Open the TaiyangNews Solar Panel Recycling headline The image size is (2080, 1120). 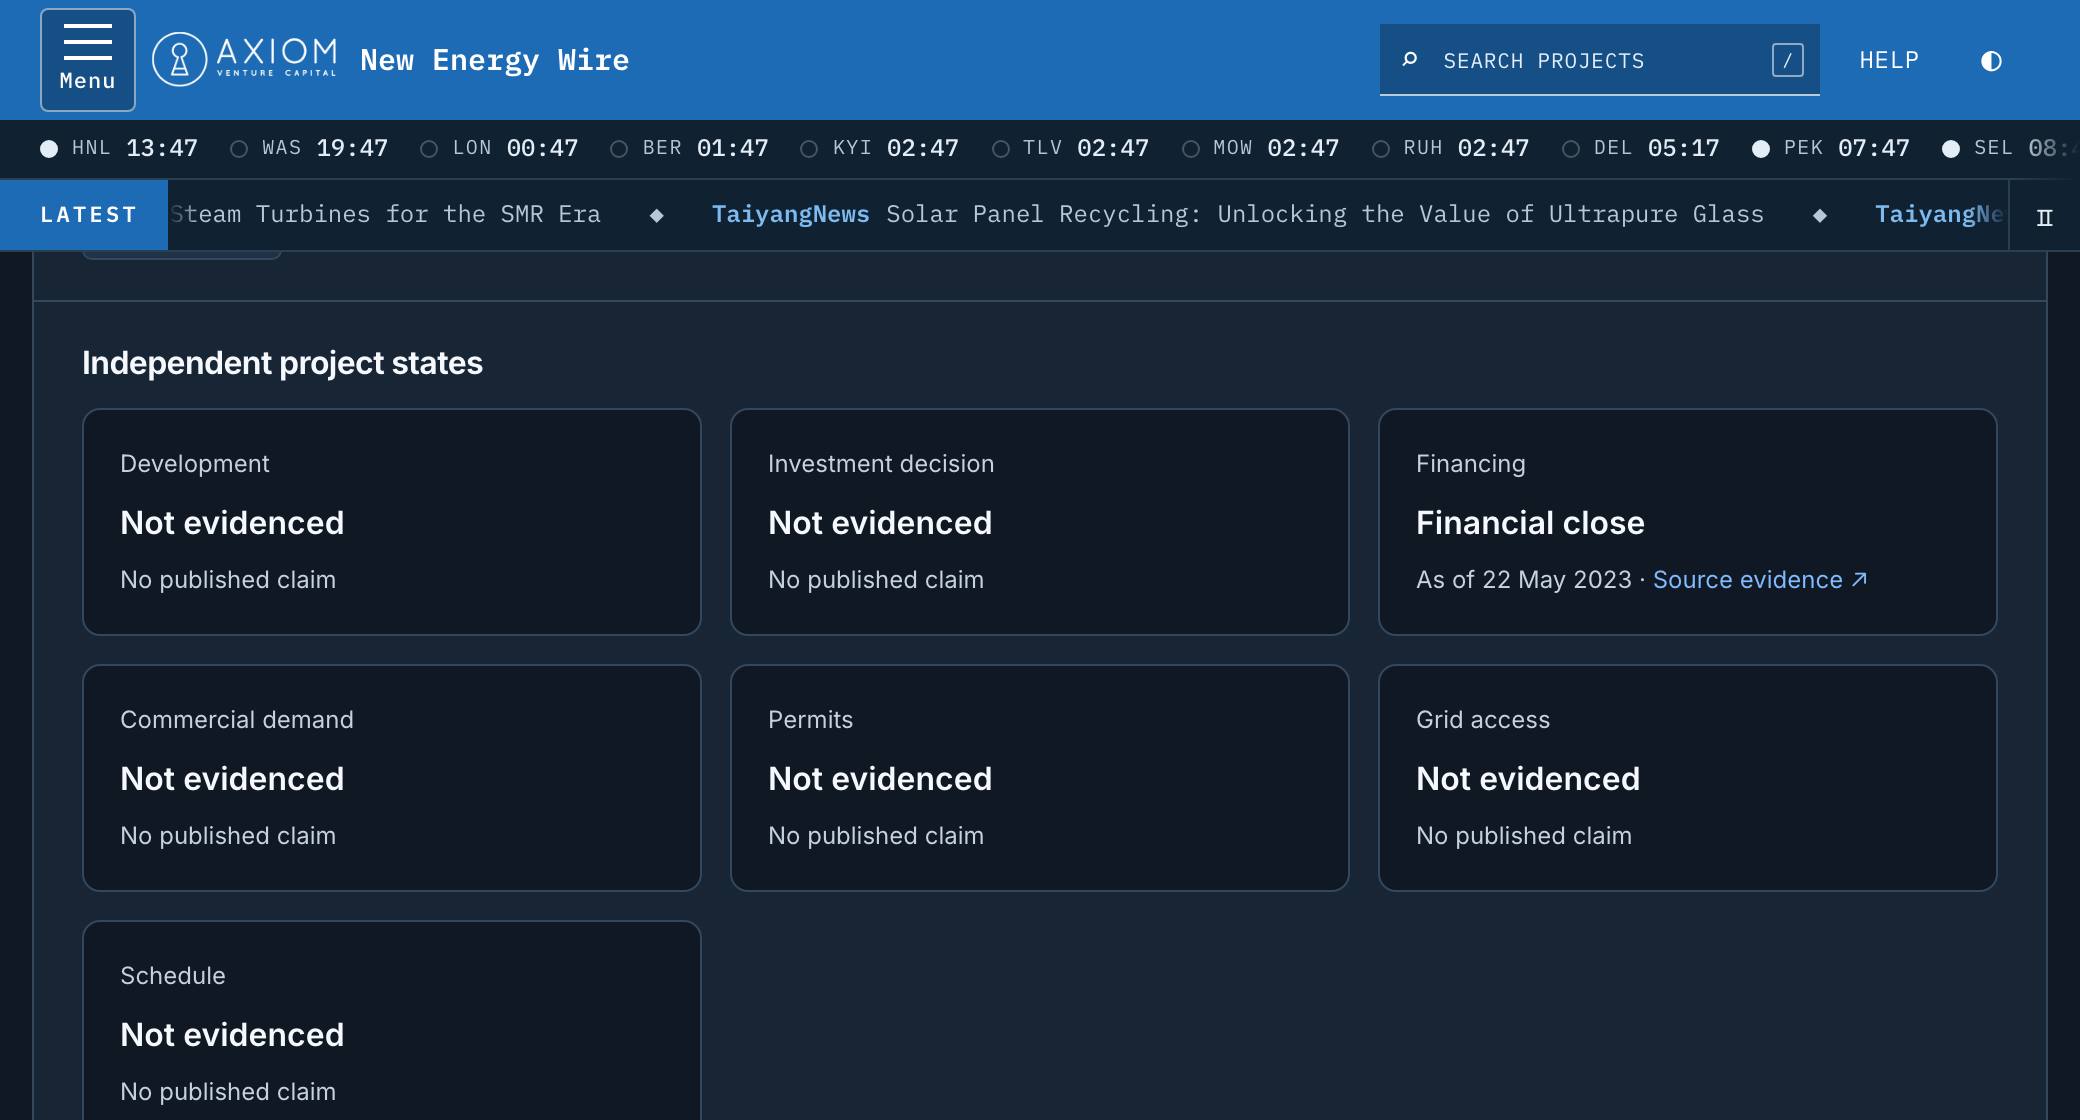[1238, 215]
